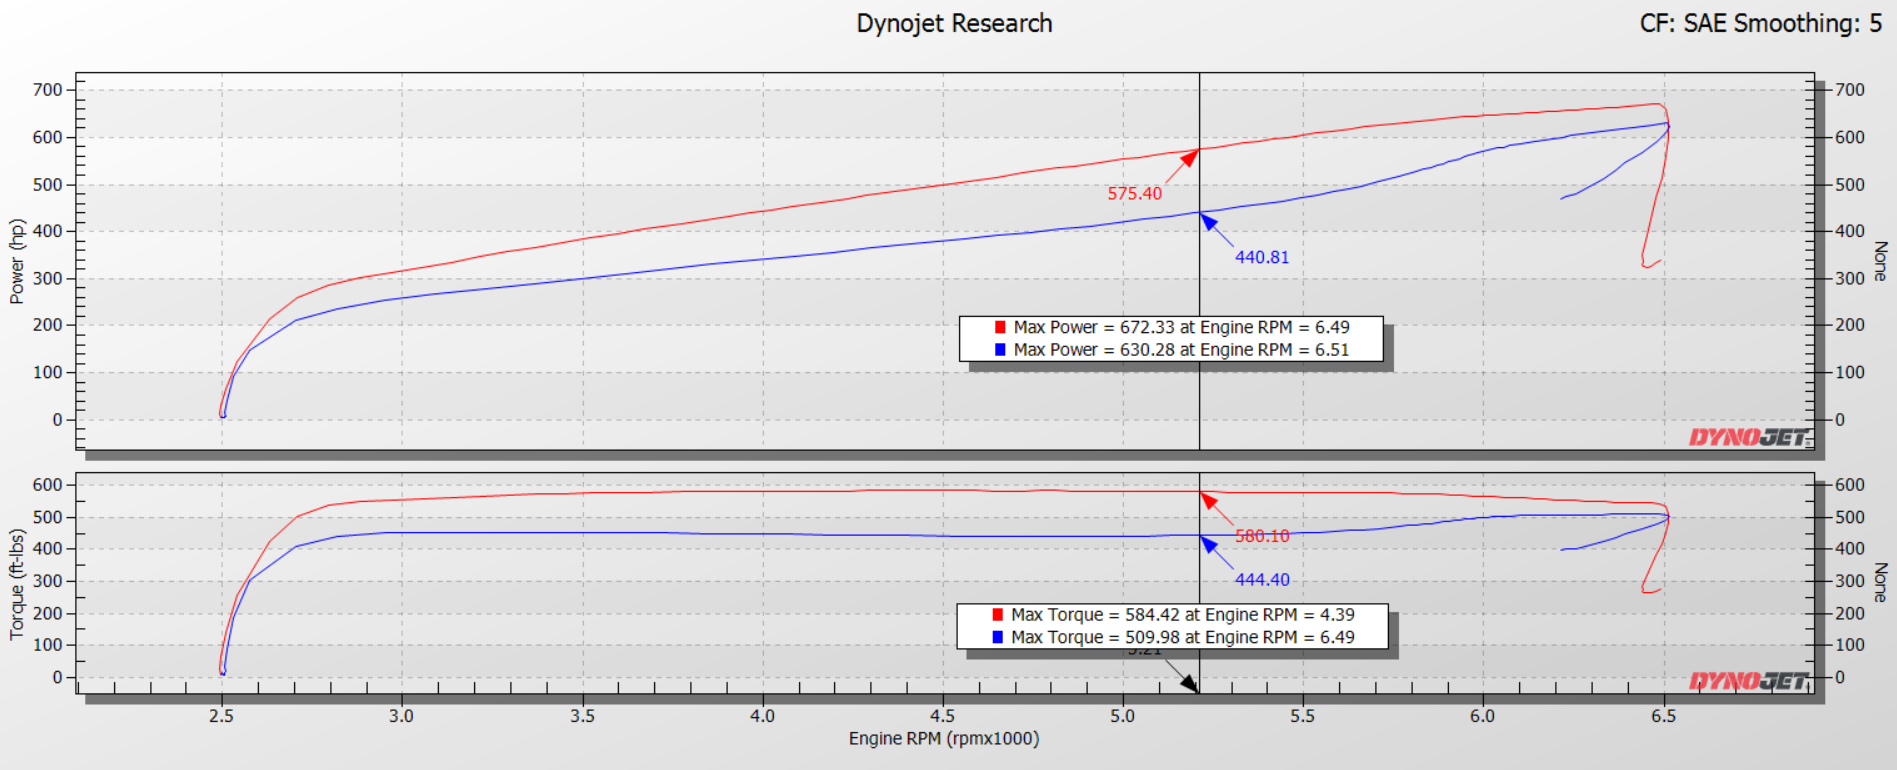Click the red swatch beside Max Torque 584.42
Image resolution: width=1897 pixels, height=770 pixels.
(997, 615)
